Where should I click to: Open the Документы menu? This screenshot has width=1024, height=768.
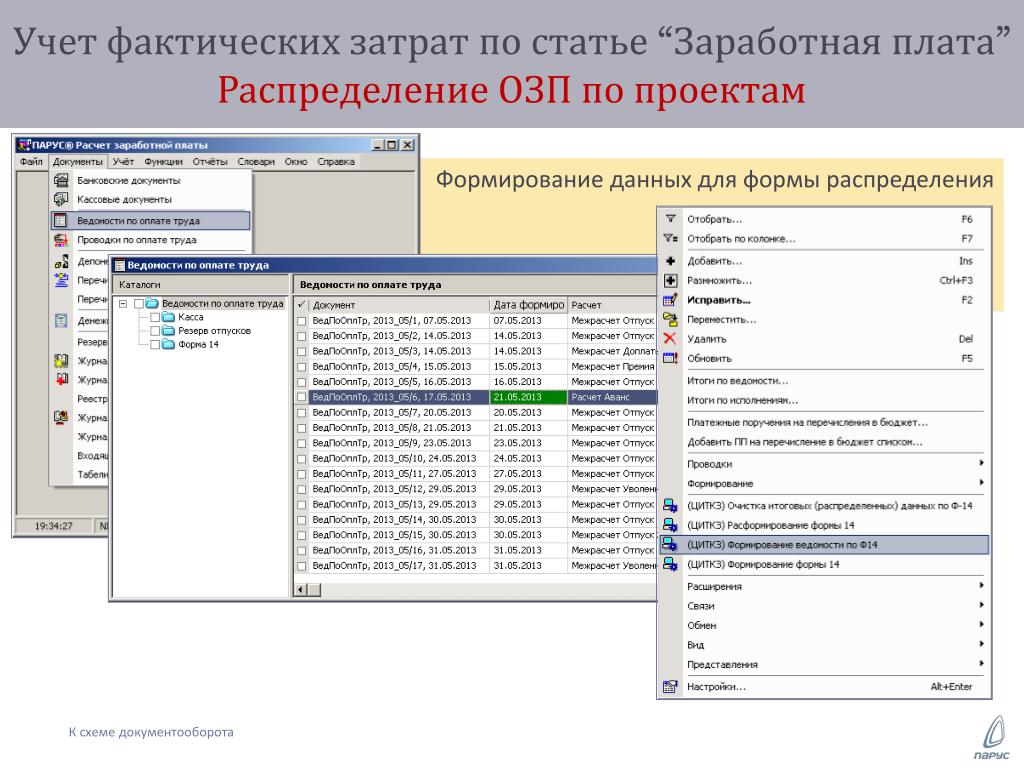(x=78, y=161)
